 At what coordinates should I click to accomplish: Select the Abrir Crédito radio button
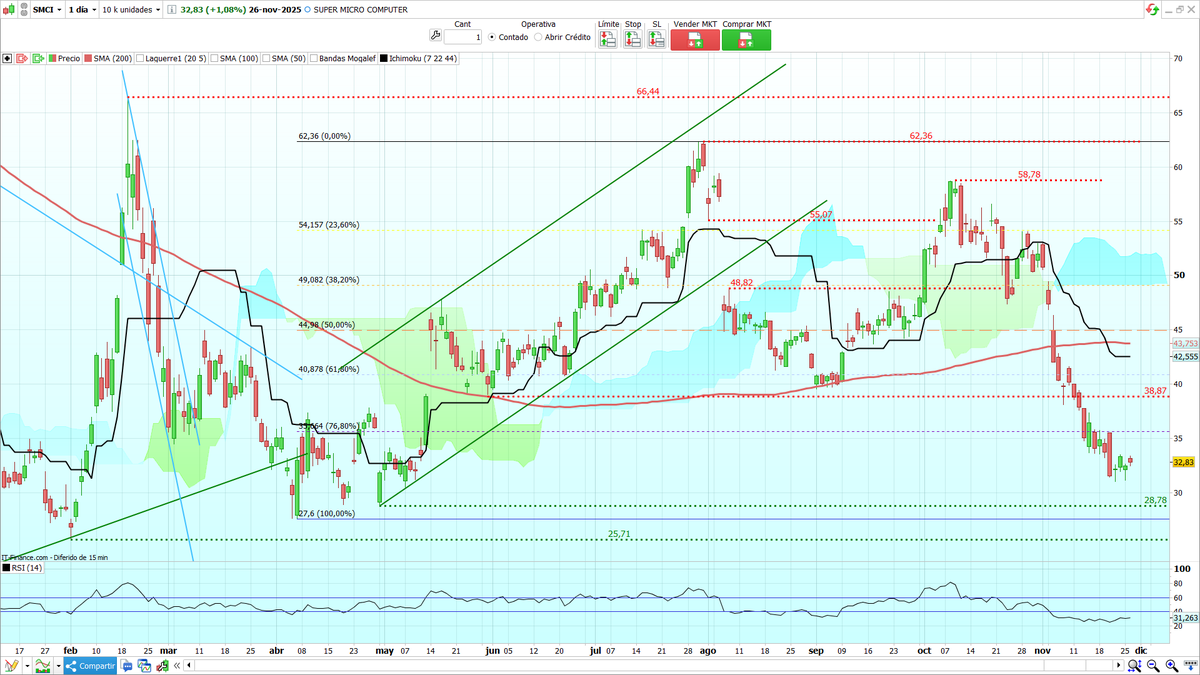point(538,37)
